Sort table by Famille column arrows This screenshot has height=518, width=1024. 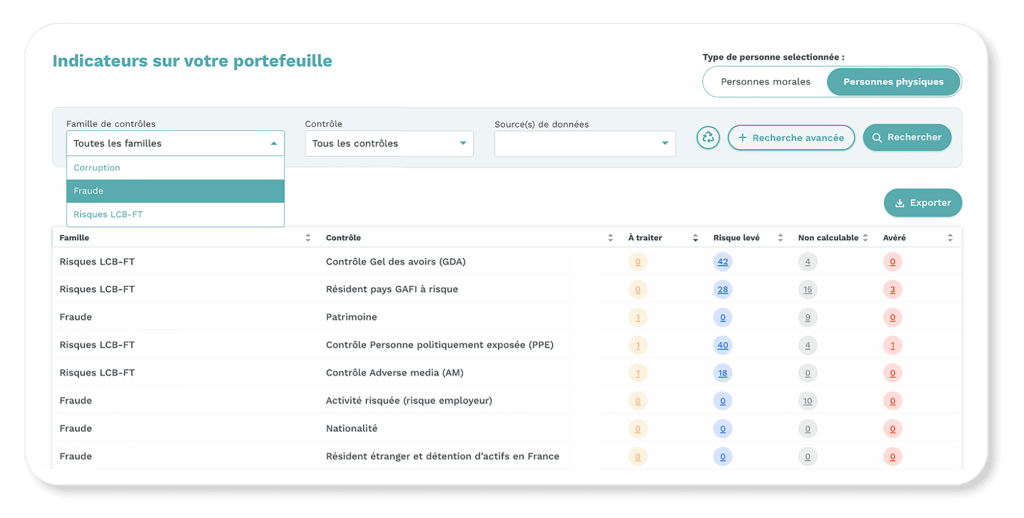[x=307, y=238]
